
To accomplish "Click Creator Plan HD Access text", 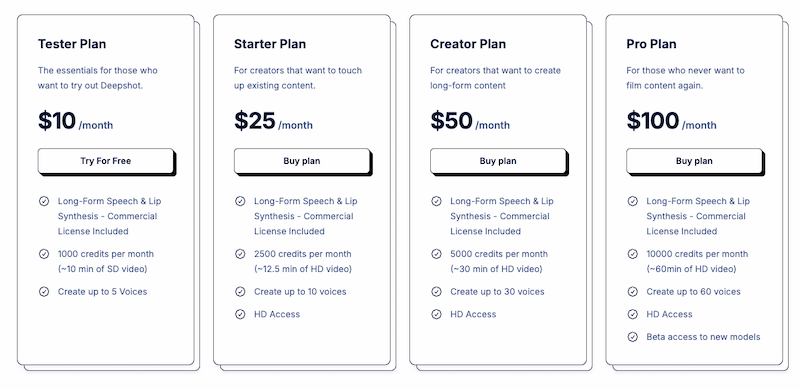I will point(473,314).
